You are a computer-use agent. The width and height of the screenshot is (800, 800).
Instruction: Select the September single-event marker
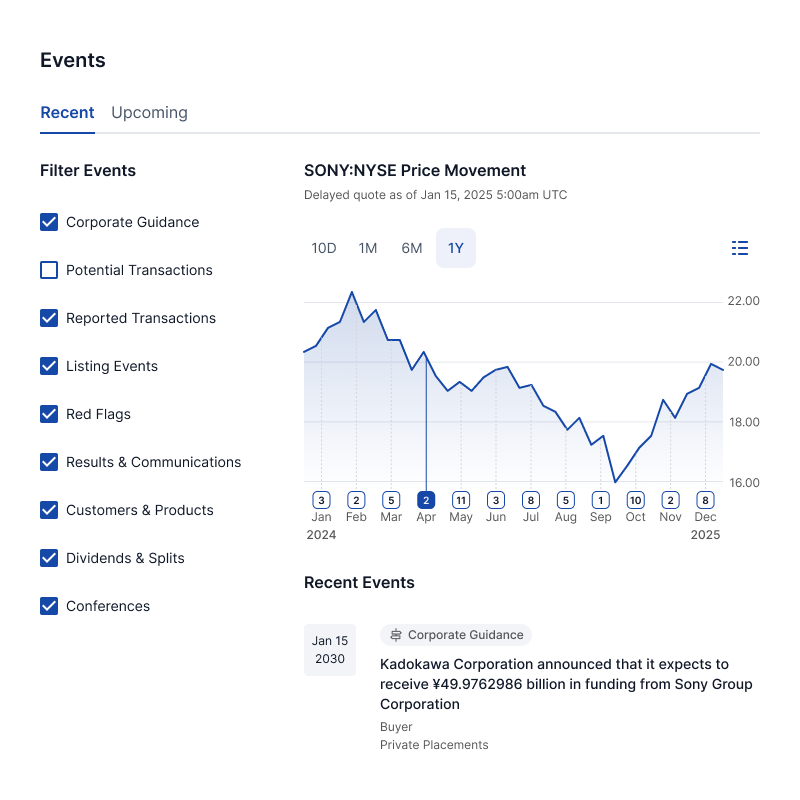pyautogui.click(x=600, y=500)
